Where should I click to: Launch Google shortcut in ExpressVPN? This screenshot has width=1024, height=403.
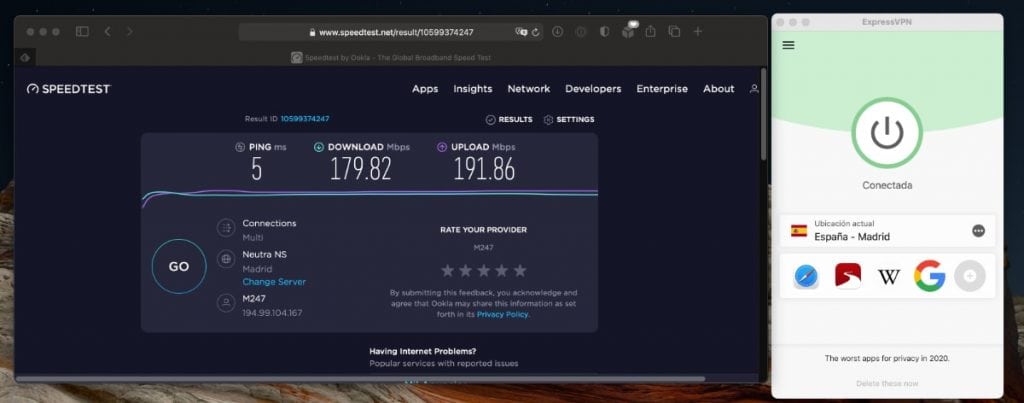click(x=929, y=276)
